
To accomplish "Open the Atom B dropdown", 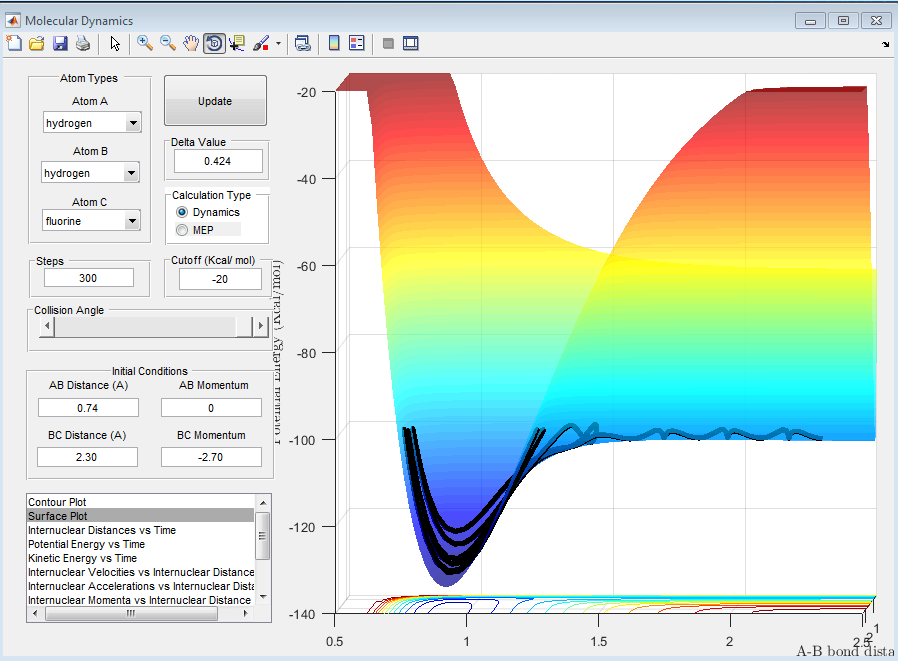I will [x=132, y=173].
